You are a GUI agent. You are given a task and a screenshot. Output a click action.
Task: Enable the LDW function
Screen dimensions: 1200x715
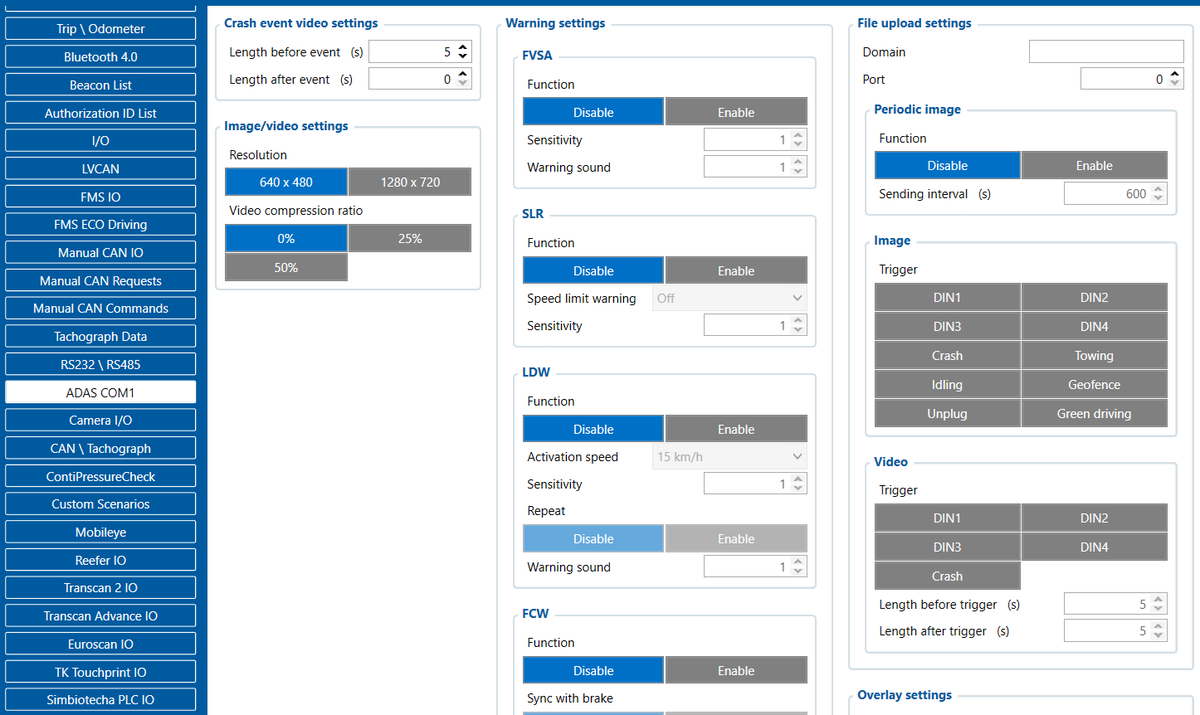[x=735, y=429]
